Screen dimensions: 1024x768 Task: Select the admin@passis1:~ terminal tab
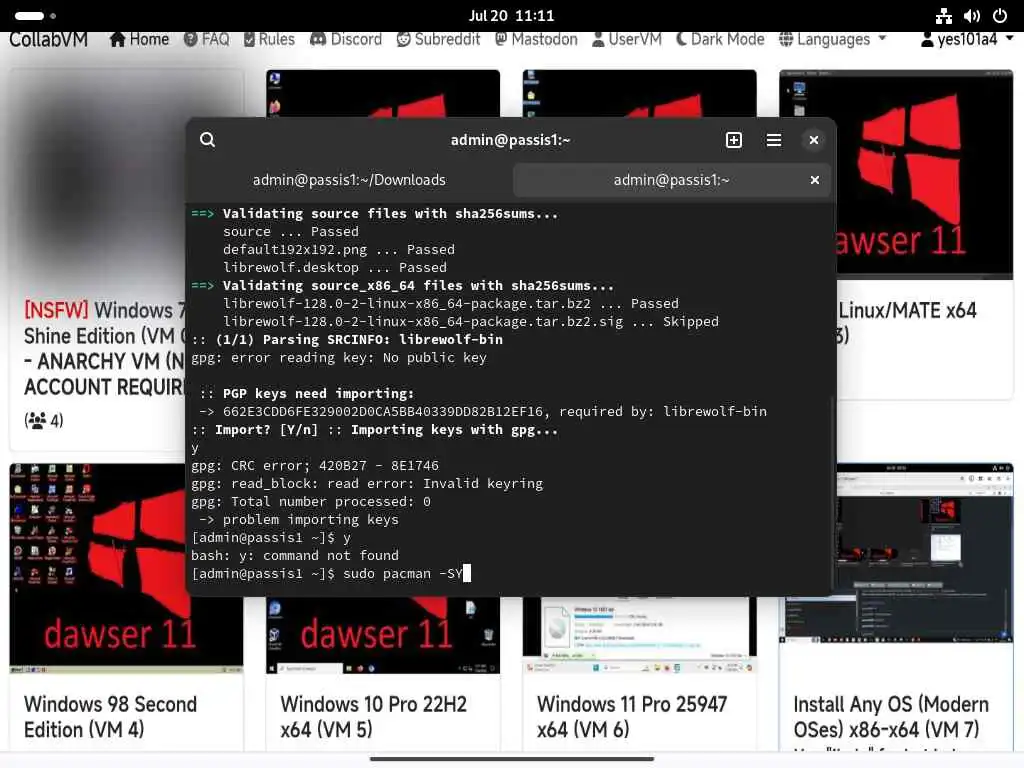[671, 180]
